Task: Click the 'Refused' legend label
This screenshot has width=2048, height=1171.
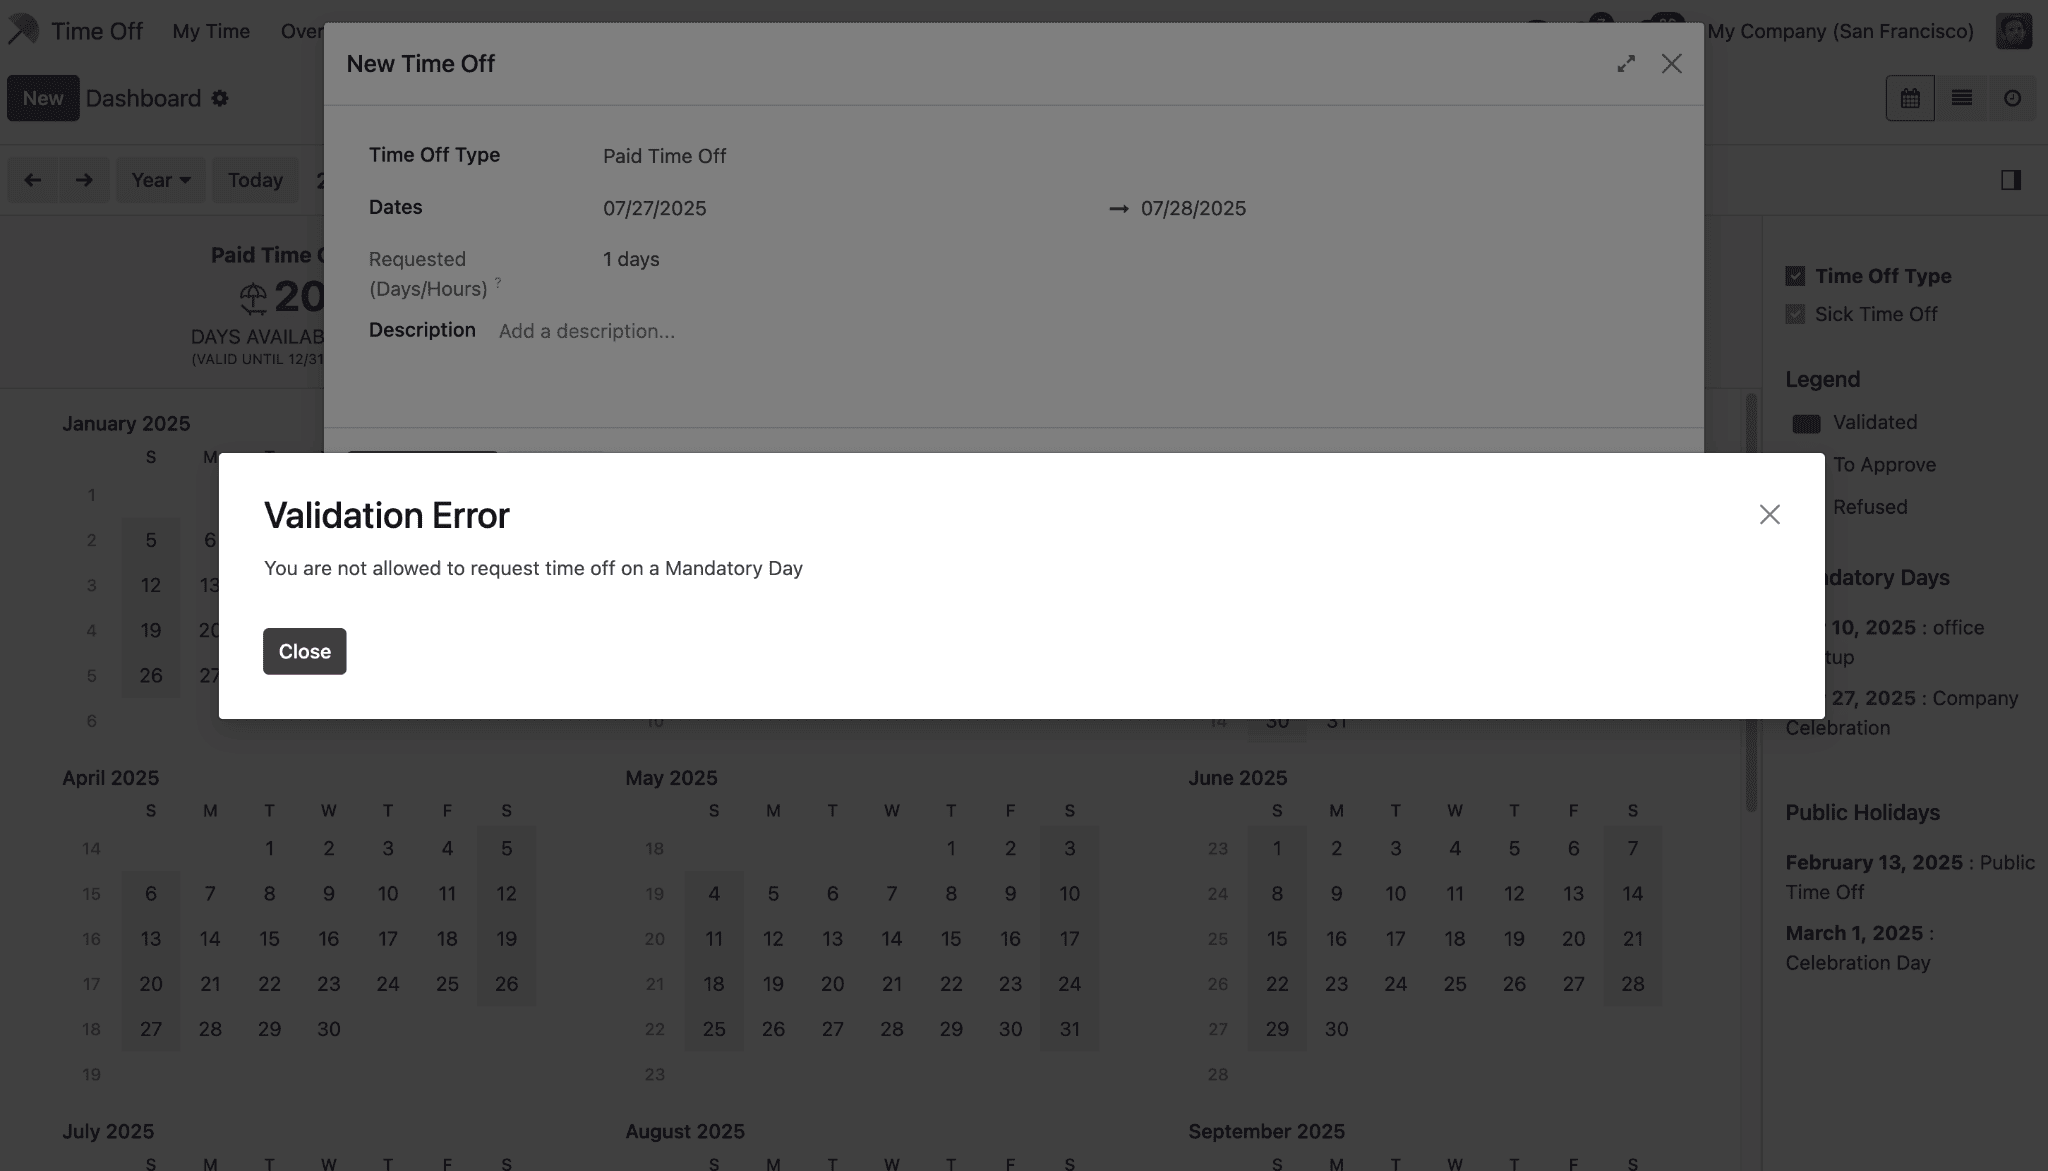Action: [1870, 507]
